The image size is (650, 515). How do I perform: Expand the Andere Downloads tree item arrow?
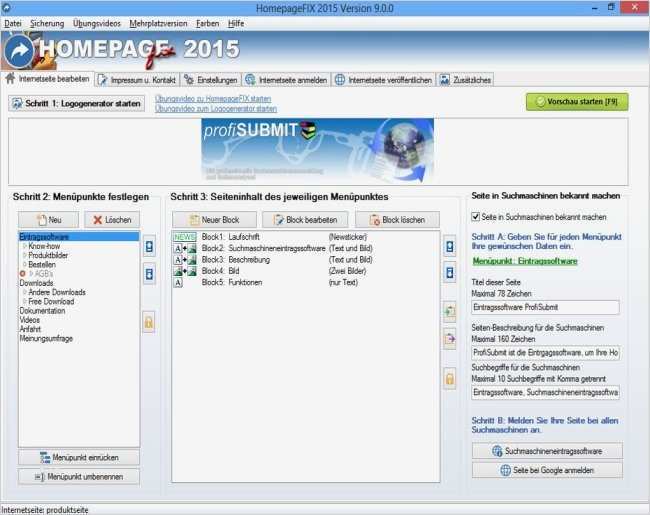pyautogui.click(x=25, y=292)
